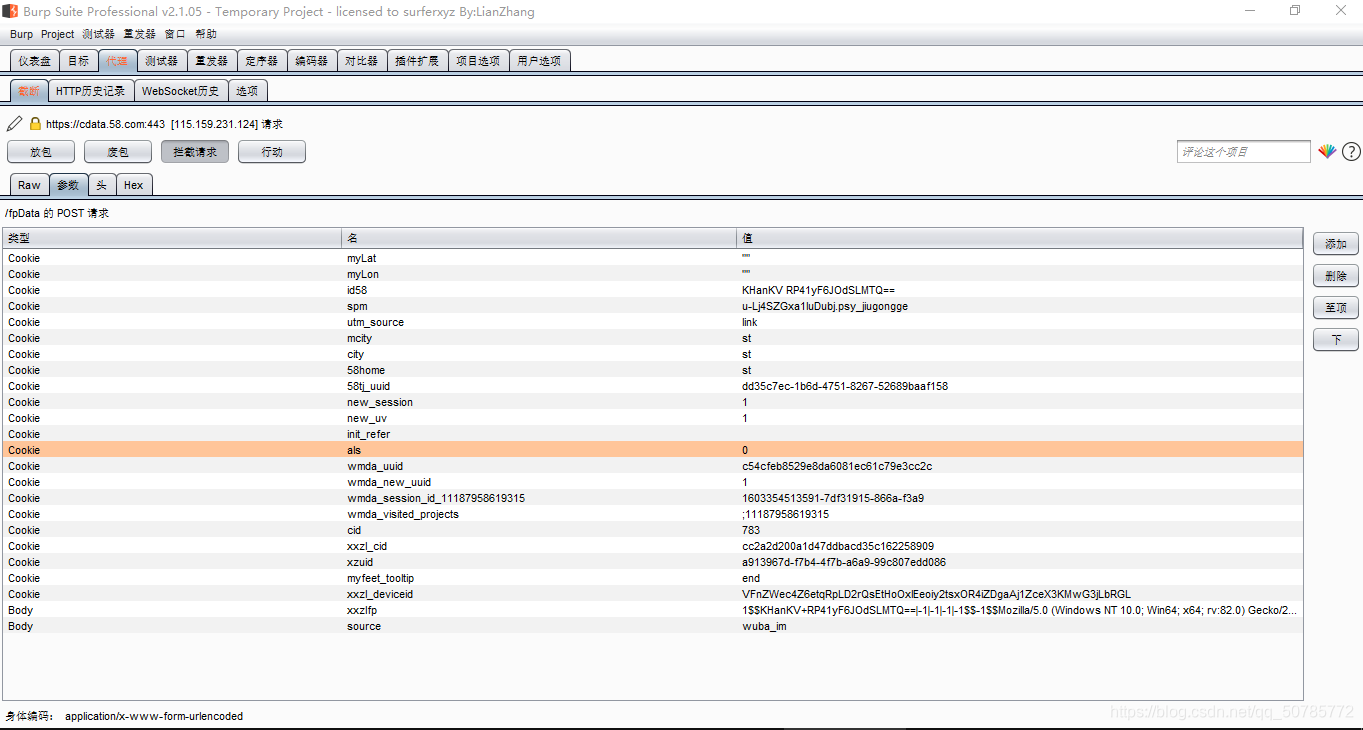Select the myfeet_tooltip row
Image resolution: width=1363 pixels, height=730 pixels.
653,578
